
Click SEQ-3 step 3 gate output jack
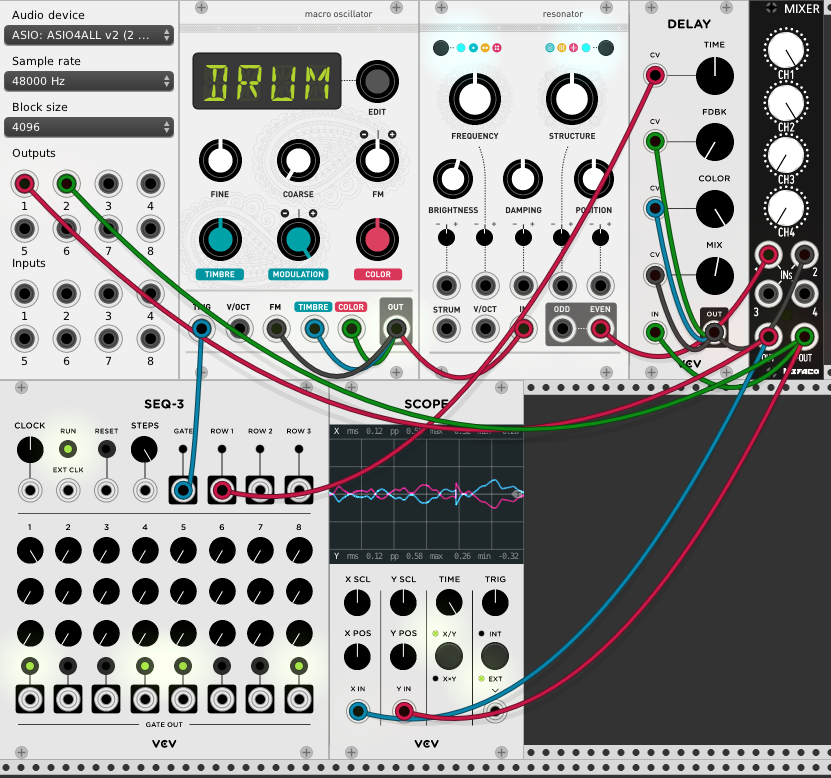(106, 699)
